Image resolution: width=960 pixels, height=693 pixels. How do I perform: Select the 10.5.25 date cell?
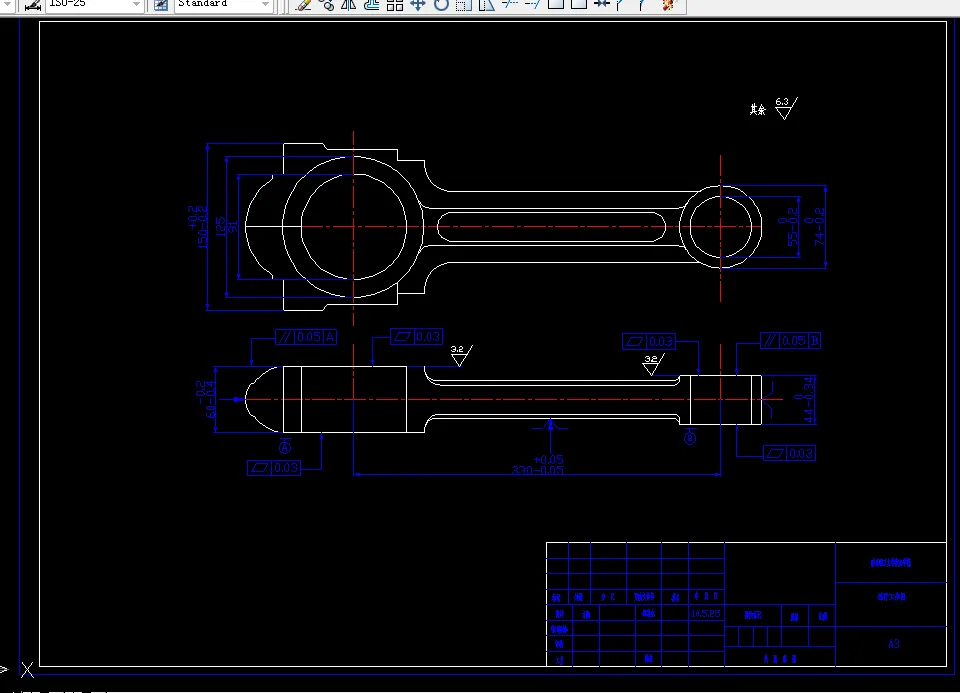(706, 613)
